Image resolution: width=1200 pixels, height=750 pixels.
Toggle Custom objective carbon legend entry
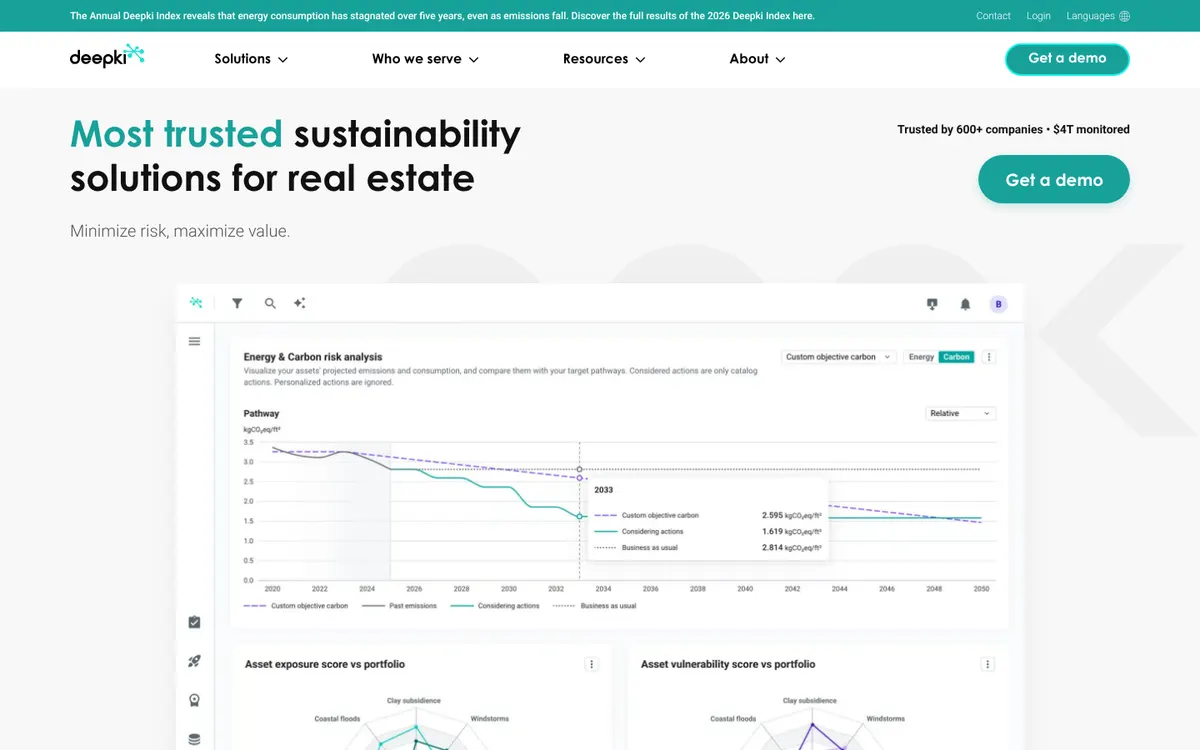tap(296, 606)
